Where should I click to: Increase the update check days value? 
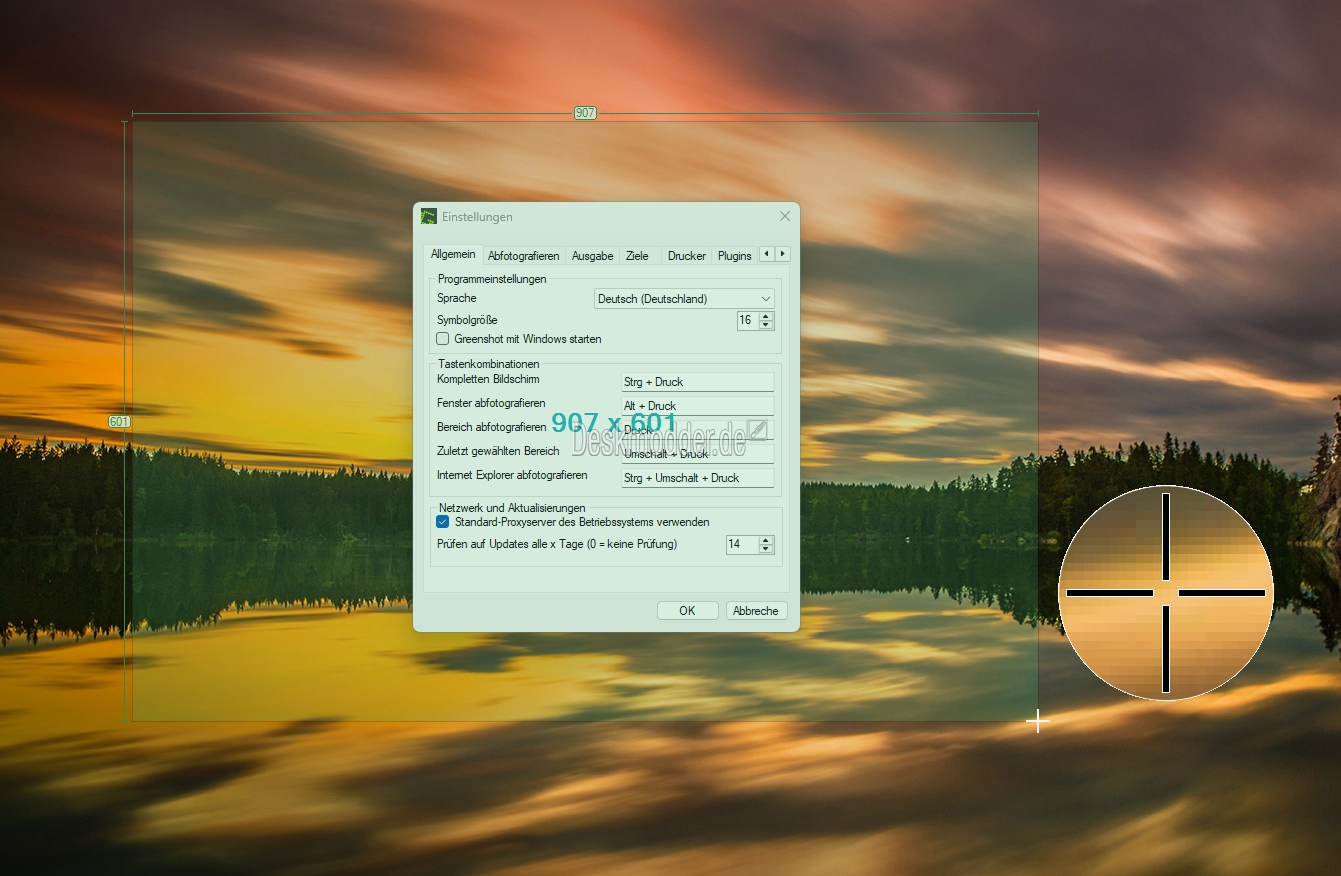[x=766, y=540]
